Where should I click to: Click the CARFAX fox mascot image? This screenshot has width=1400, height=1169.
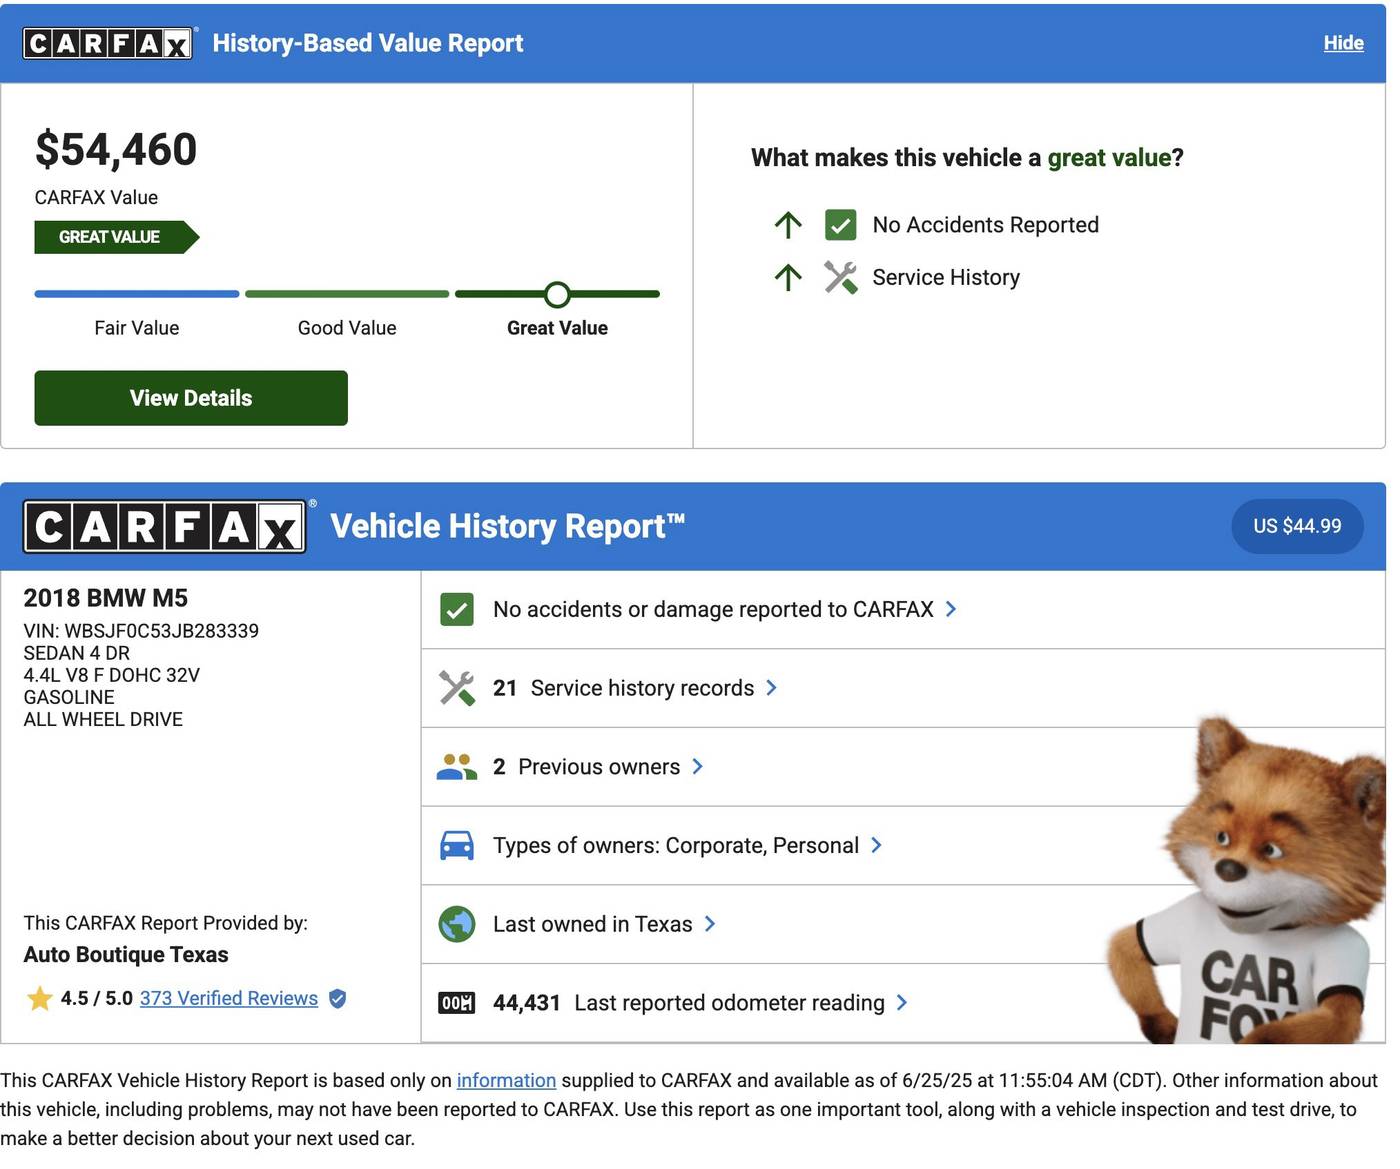click(x=1246, y=880)
